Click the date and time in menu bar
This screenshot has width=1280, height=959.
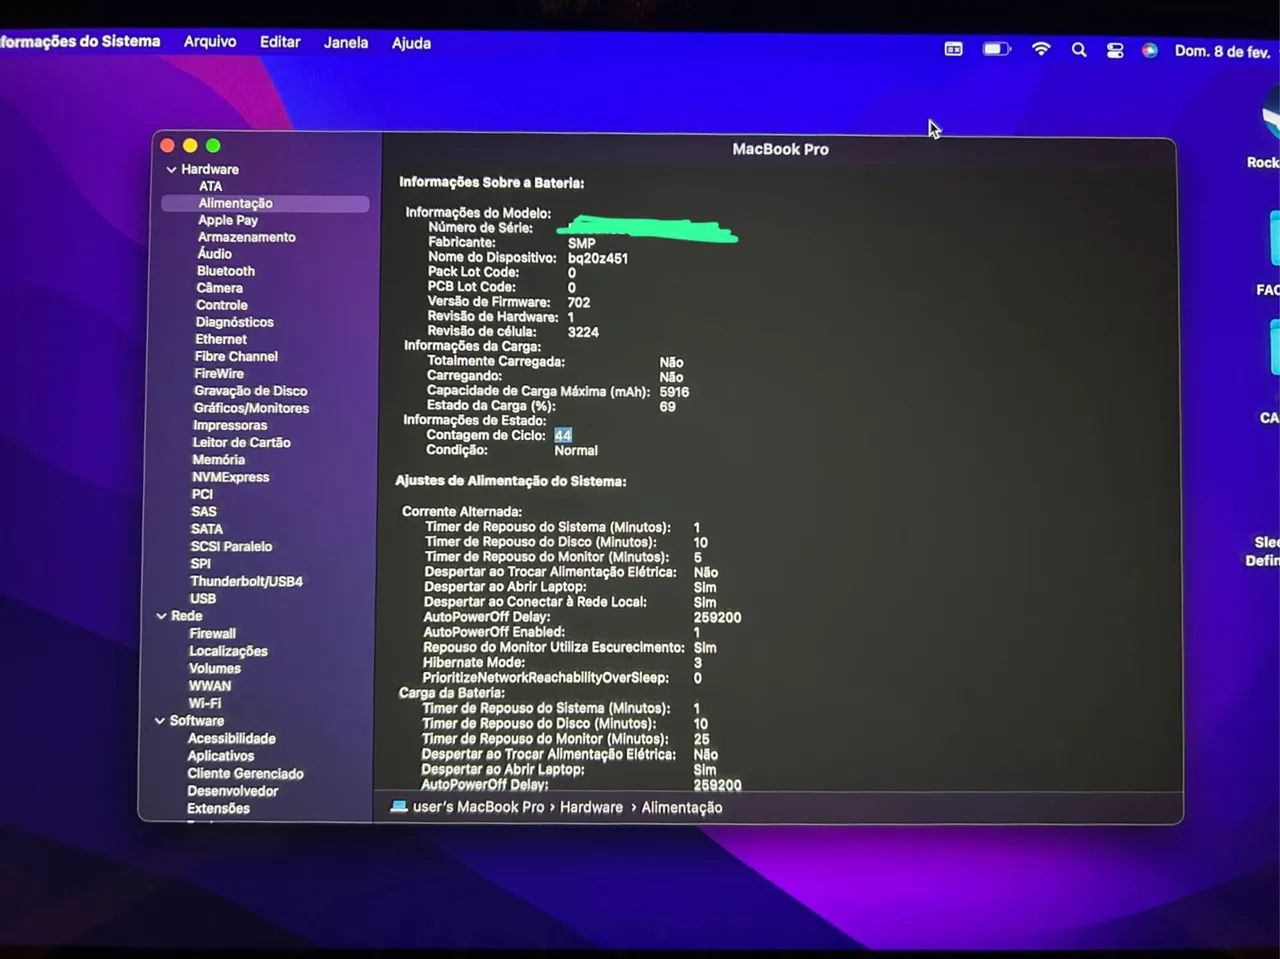point(1222,51)
